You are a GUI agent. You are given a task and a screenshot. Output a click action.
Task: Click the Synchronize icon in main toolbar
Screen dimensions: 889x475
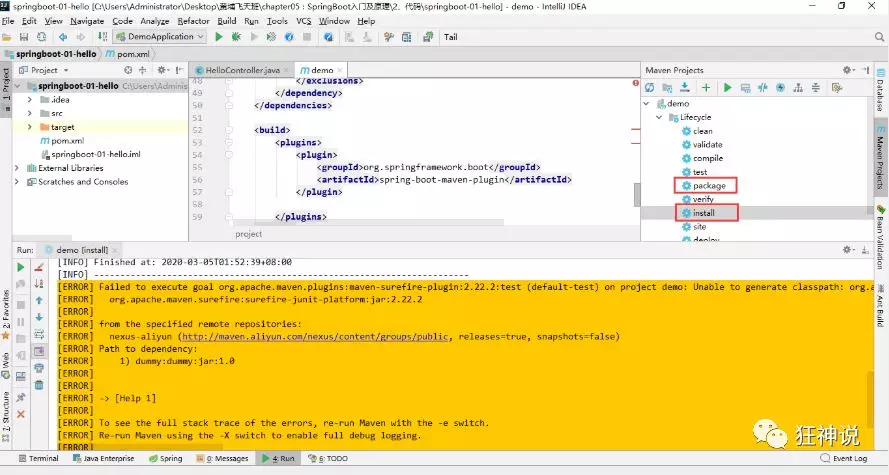coord(41,37)
